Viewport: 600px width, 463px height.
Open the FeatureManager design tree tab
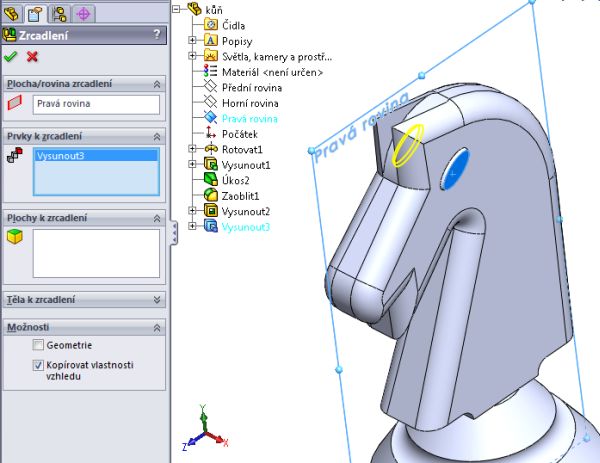[12, 12]
